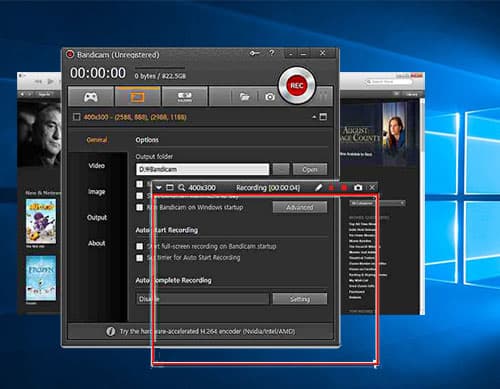The height and width of the screenshot is (389, 500).
Task: Open the categories dropdown in iTunes sidebar
Action: click(x=377, y=203)
